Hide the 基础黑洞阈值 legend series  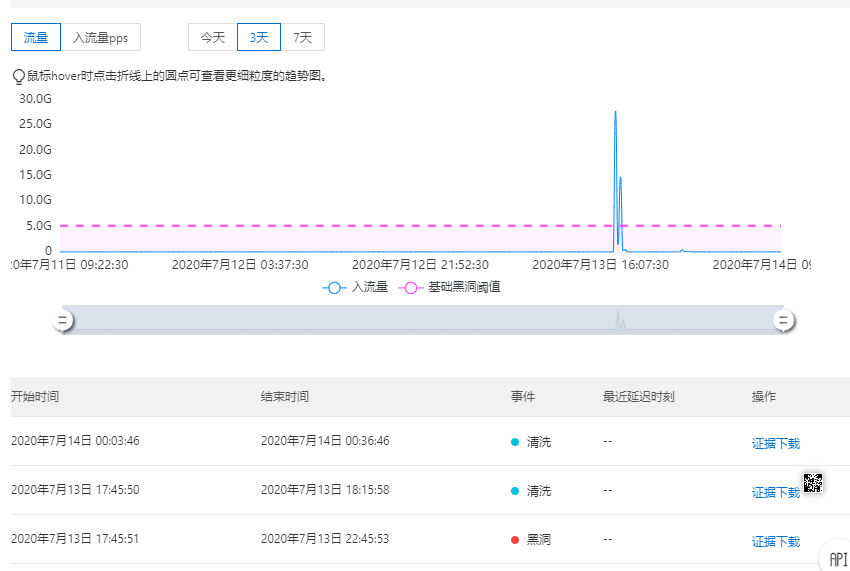(450, 287)
